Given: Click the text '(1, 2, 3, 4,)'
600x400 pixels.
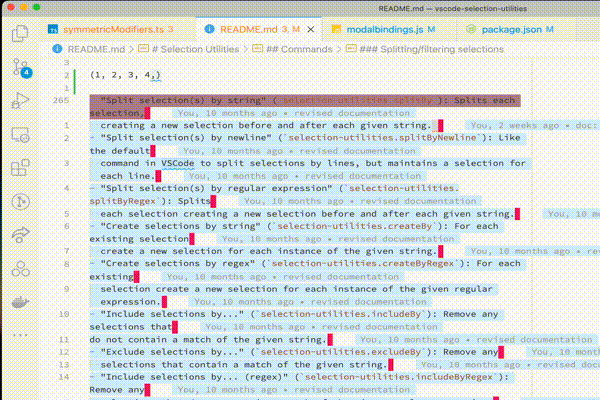Looking at the screenshot, I should (125, 75).
